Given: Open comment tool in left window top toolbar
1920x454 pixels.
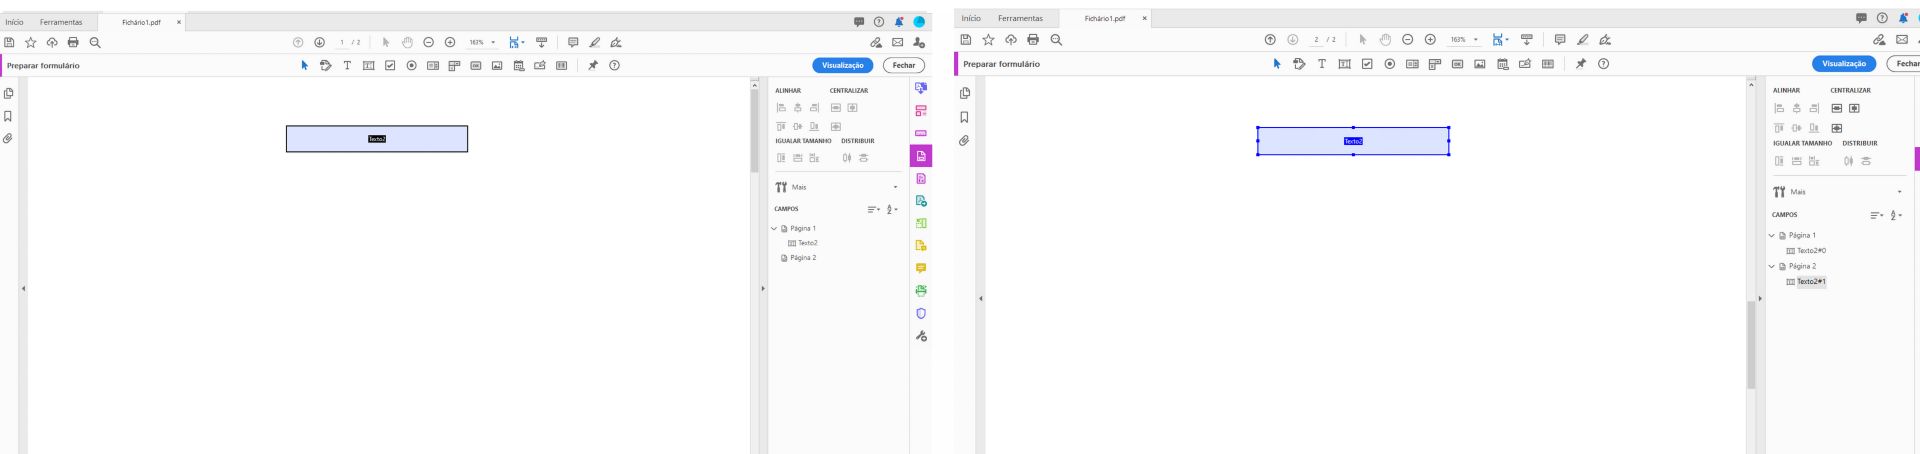Looking at the screenshot, I should pos(573,43).
